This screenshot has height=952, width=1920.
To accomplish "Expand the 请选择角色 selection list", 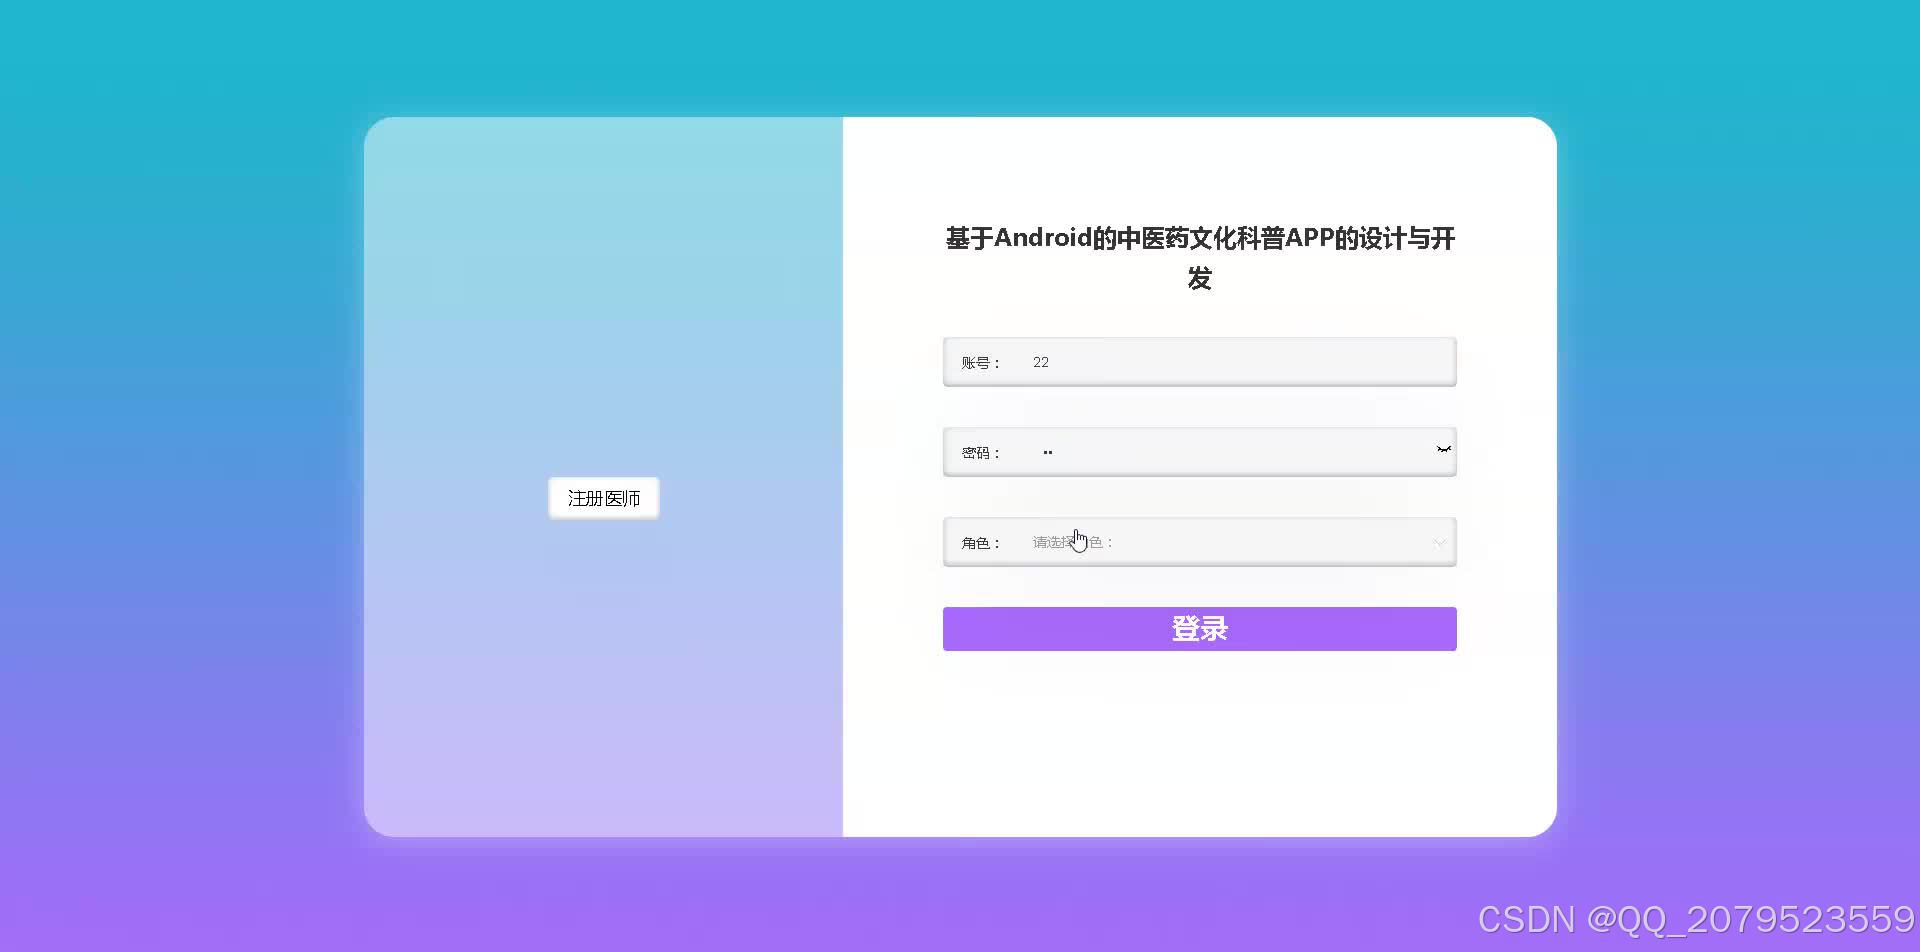I will pos(1200,542).
